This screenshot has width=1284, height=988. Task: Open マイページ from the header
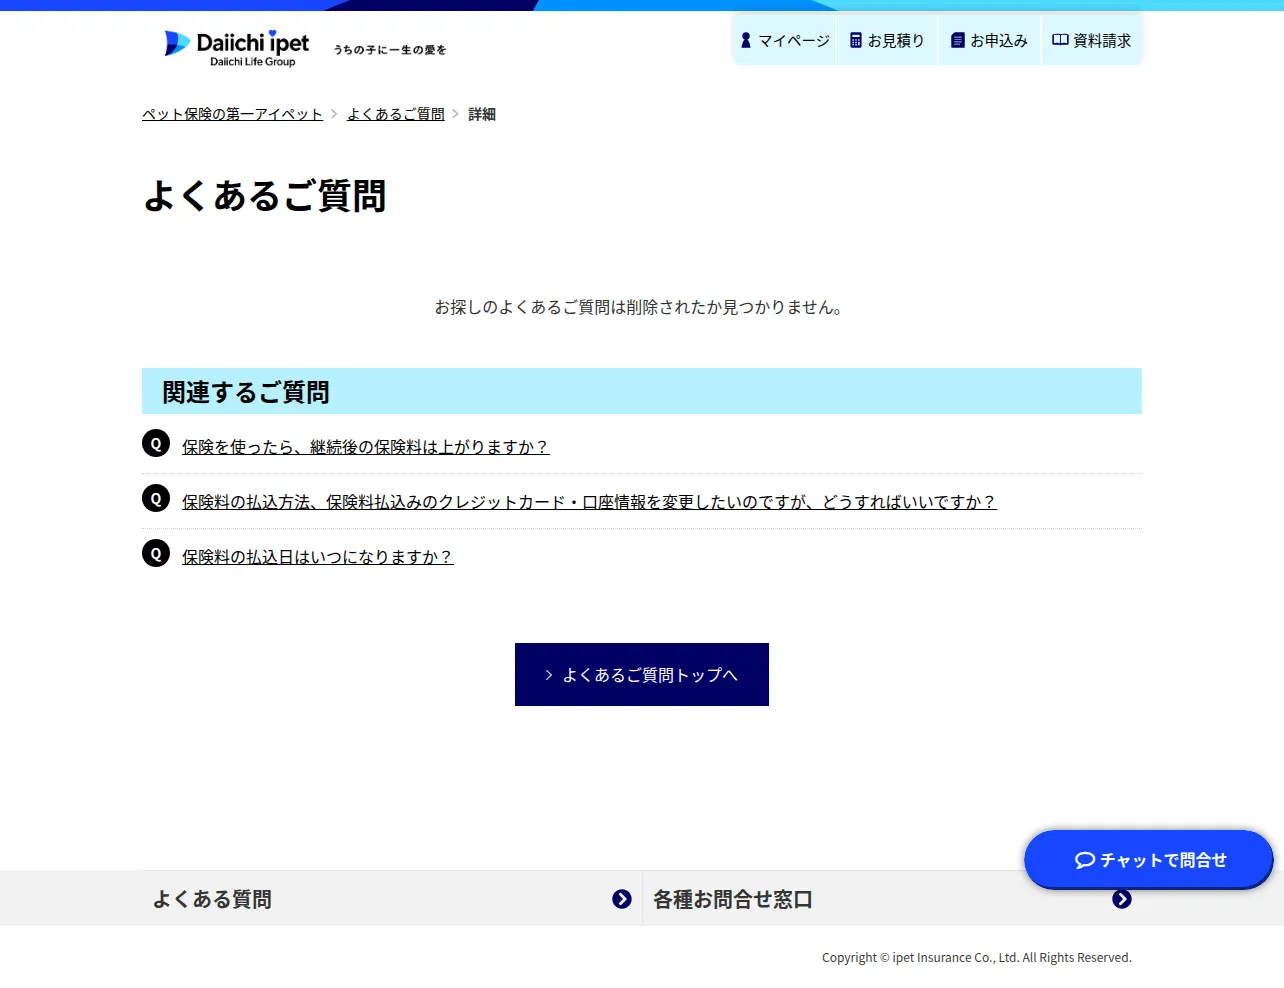pyautogui.click(x=785, y=41)
